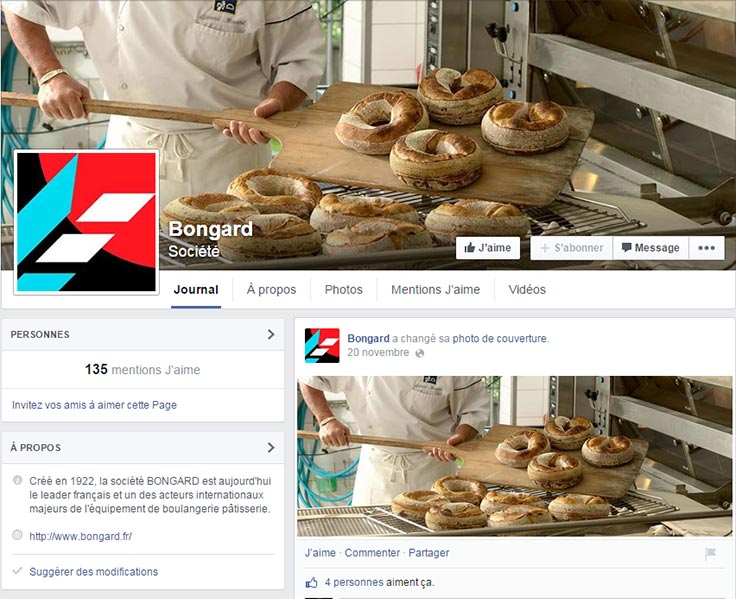Open the three-dots more options menu
This screenshot has height=599, width=736.
[706, 248]
